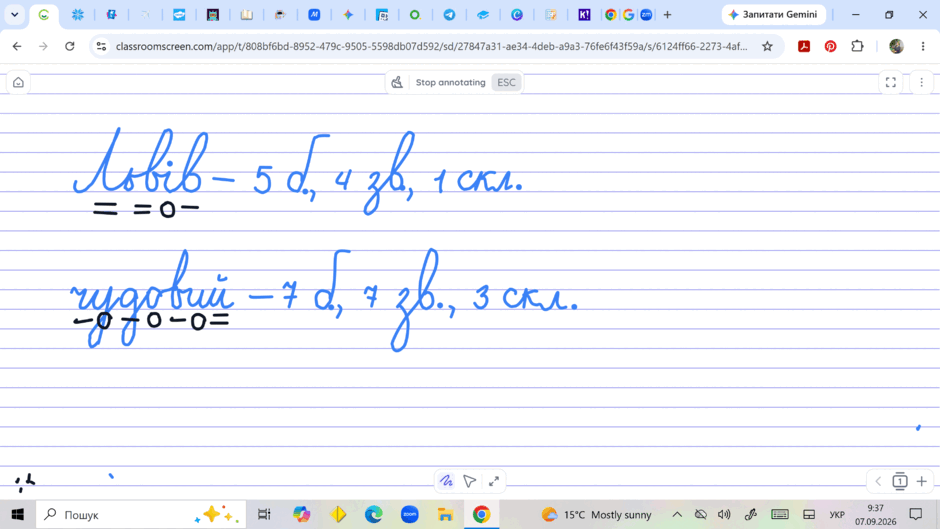The image size is (940, 529).
Task: Show hidden system tray icons
Action: click(677, 515)
